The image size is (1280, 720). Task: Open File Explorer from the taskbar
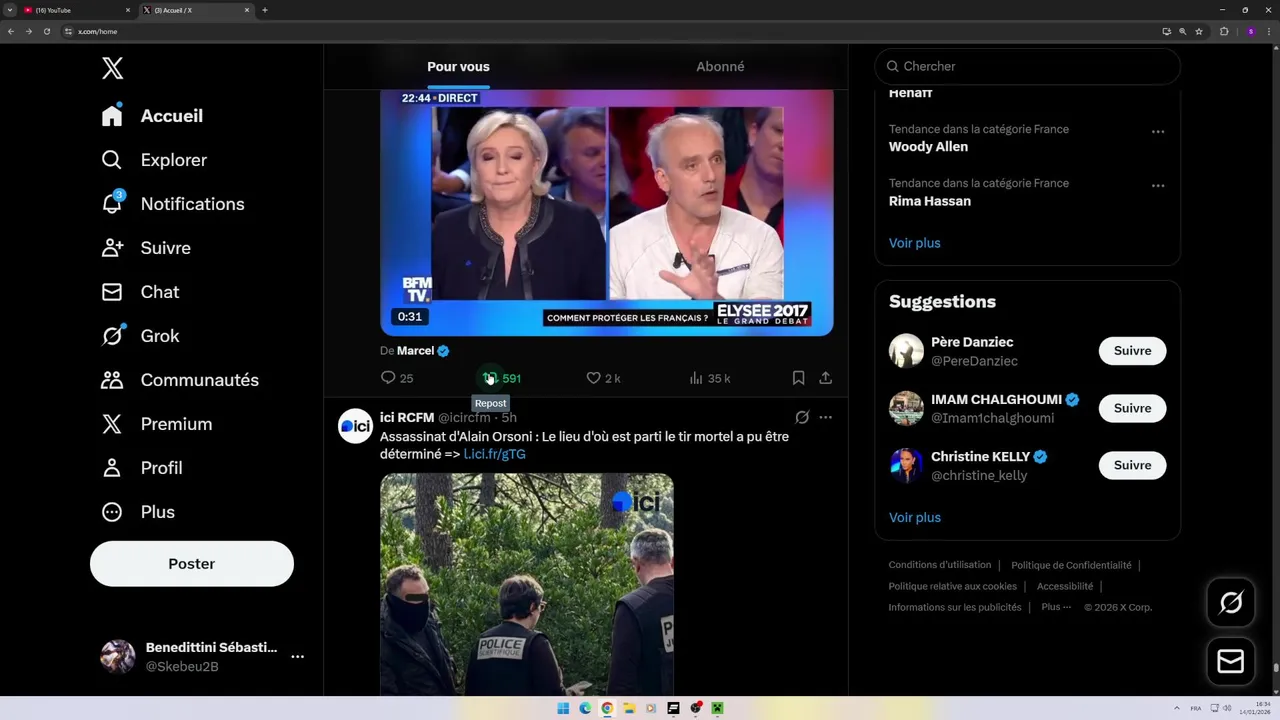629,708
